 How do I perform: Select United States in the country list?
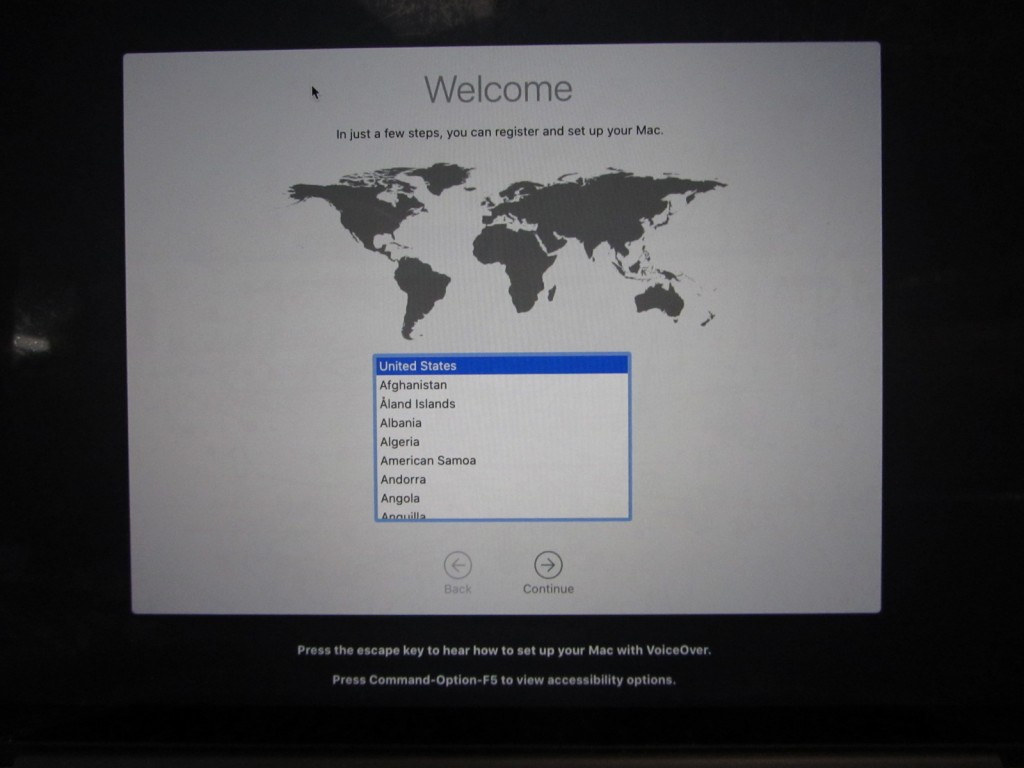point(502,366)
